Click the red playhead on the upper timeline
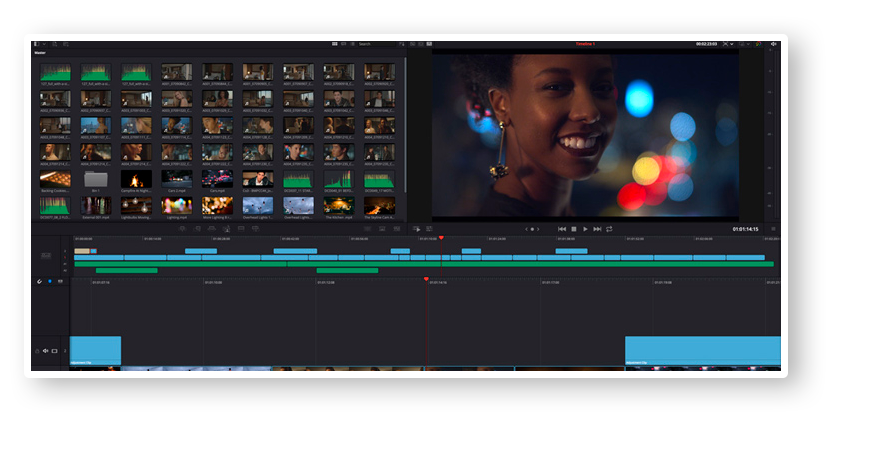Image resolution: width=873 pixels, height=463 pixels. tap(441, 238)
